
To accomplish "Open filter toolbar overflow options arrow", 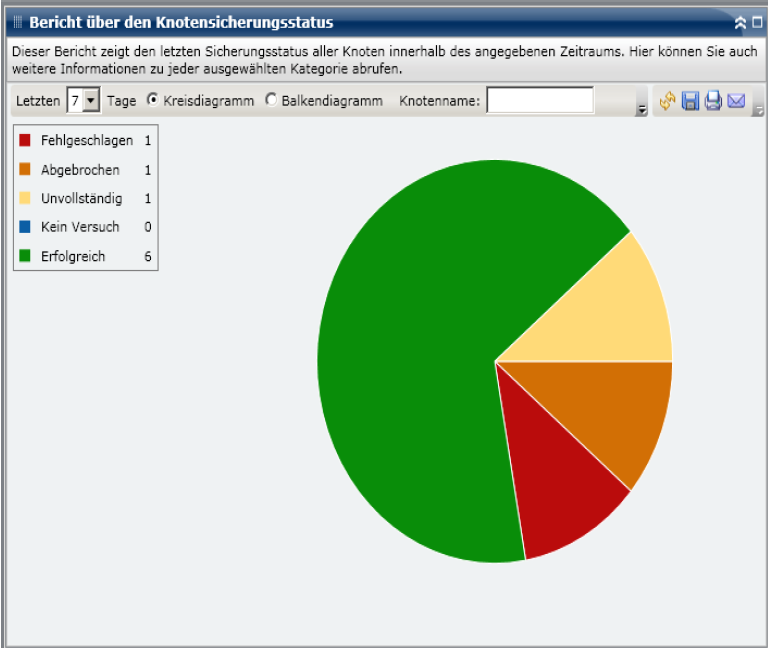I will 641,110.
